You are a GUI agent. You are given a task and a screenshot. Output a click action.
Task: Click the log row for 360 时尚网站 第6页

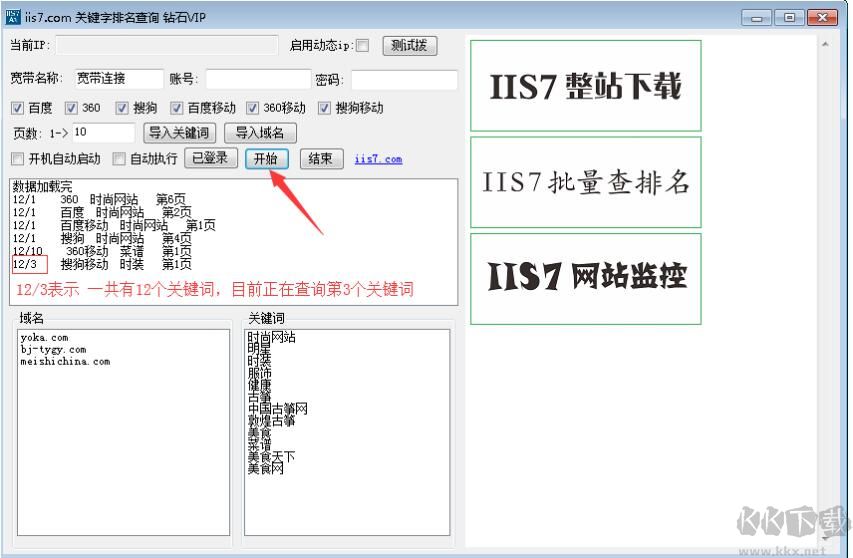tap(99, 200)
